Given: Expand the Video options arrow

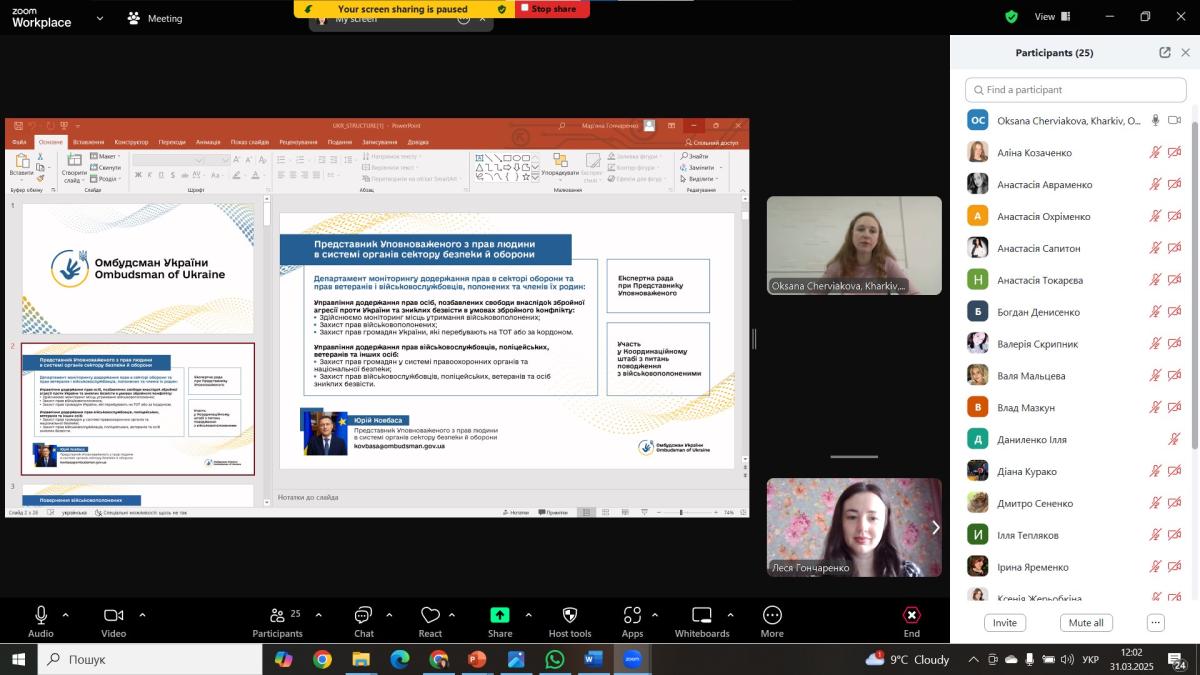Looking at the screenshot, I should (x=142, y=615).
